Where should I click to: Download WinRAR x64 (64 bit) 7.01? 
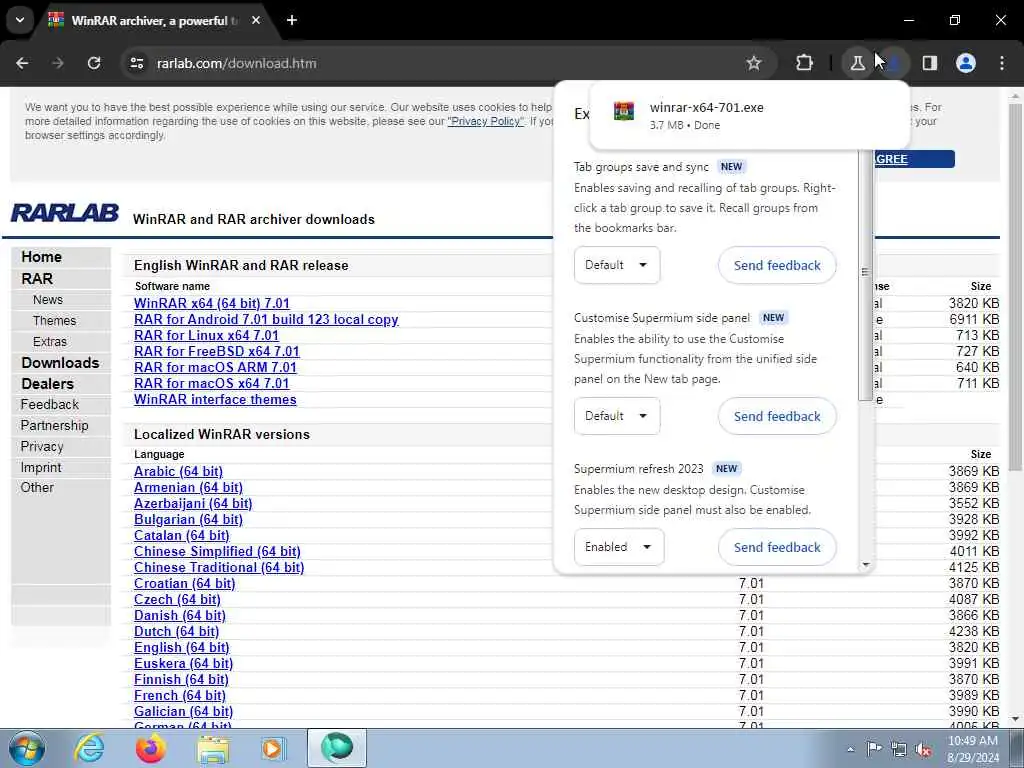point(212,304)
